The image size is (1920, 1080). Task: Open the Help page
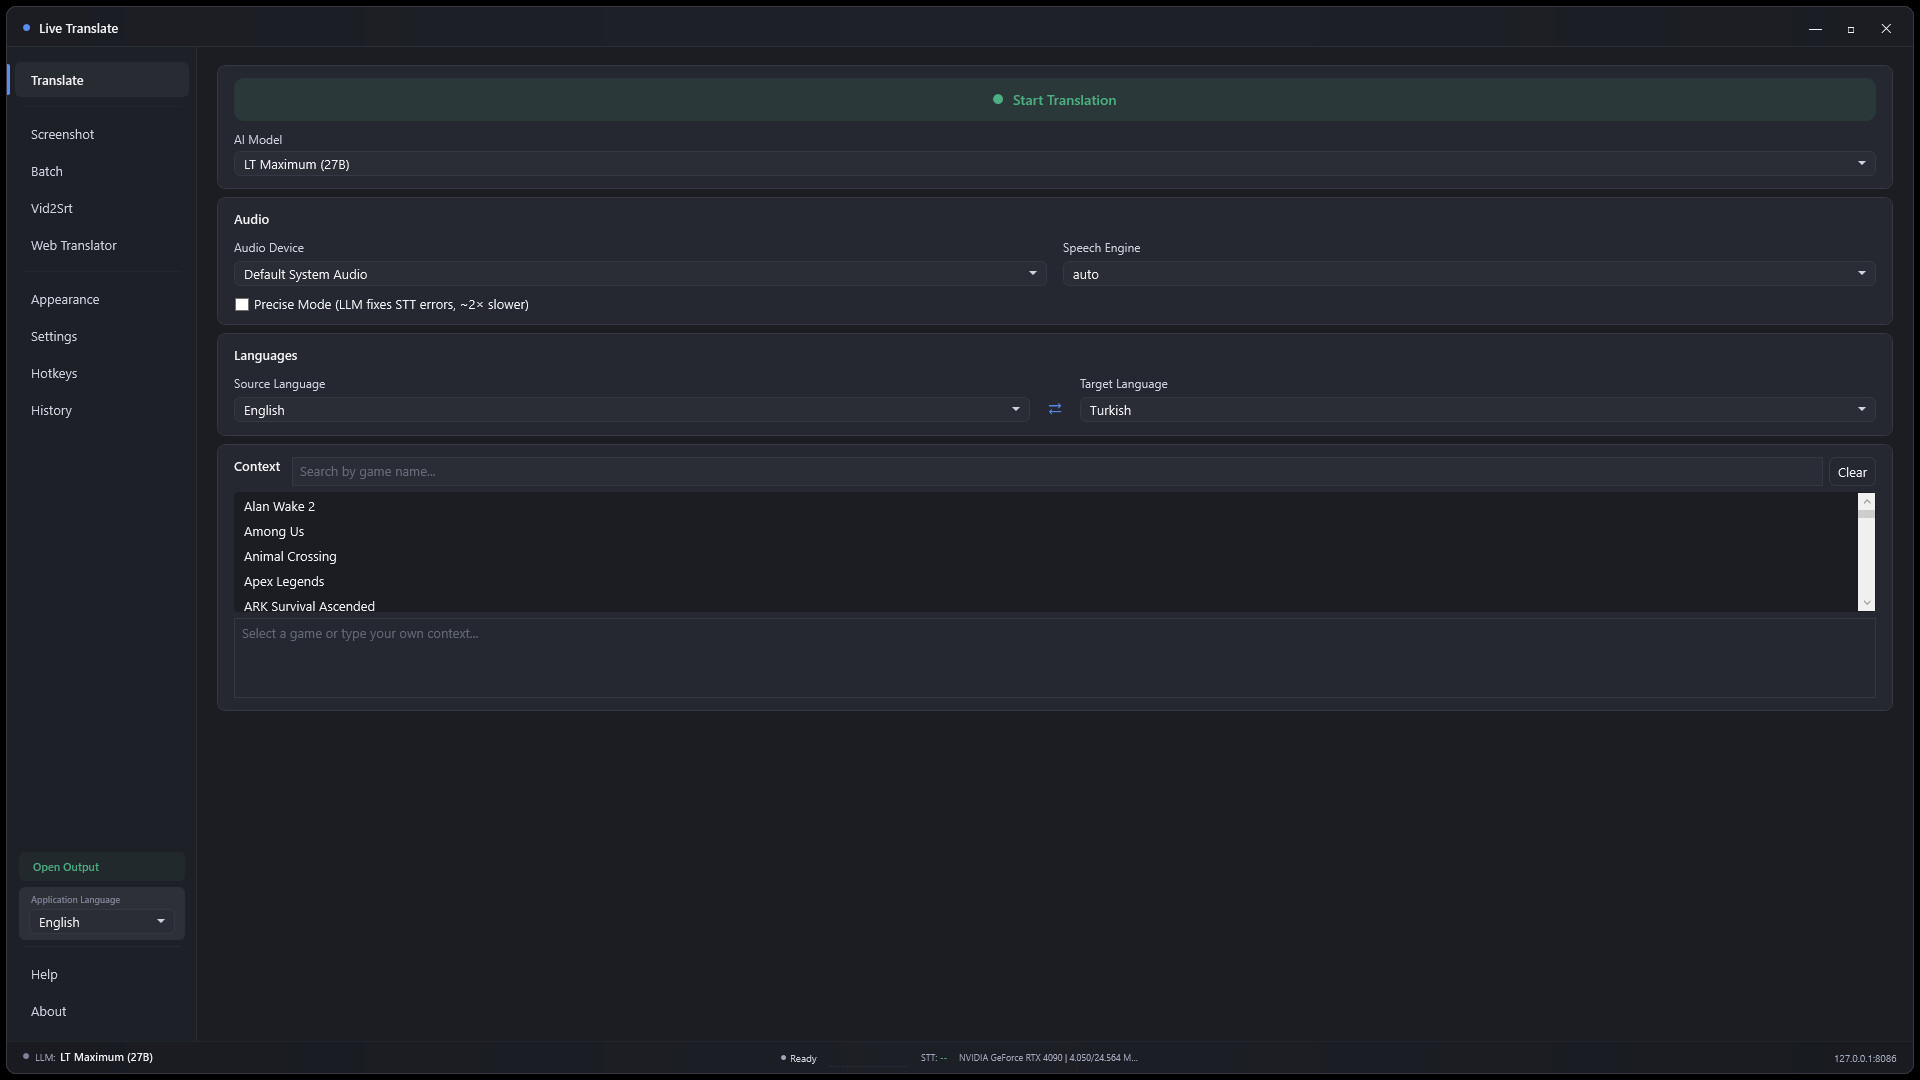102,974
